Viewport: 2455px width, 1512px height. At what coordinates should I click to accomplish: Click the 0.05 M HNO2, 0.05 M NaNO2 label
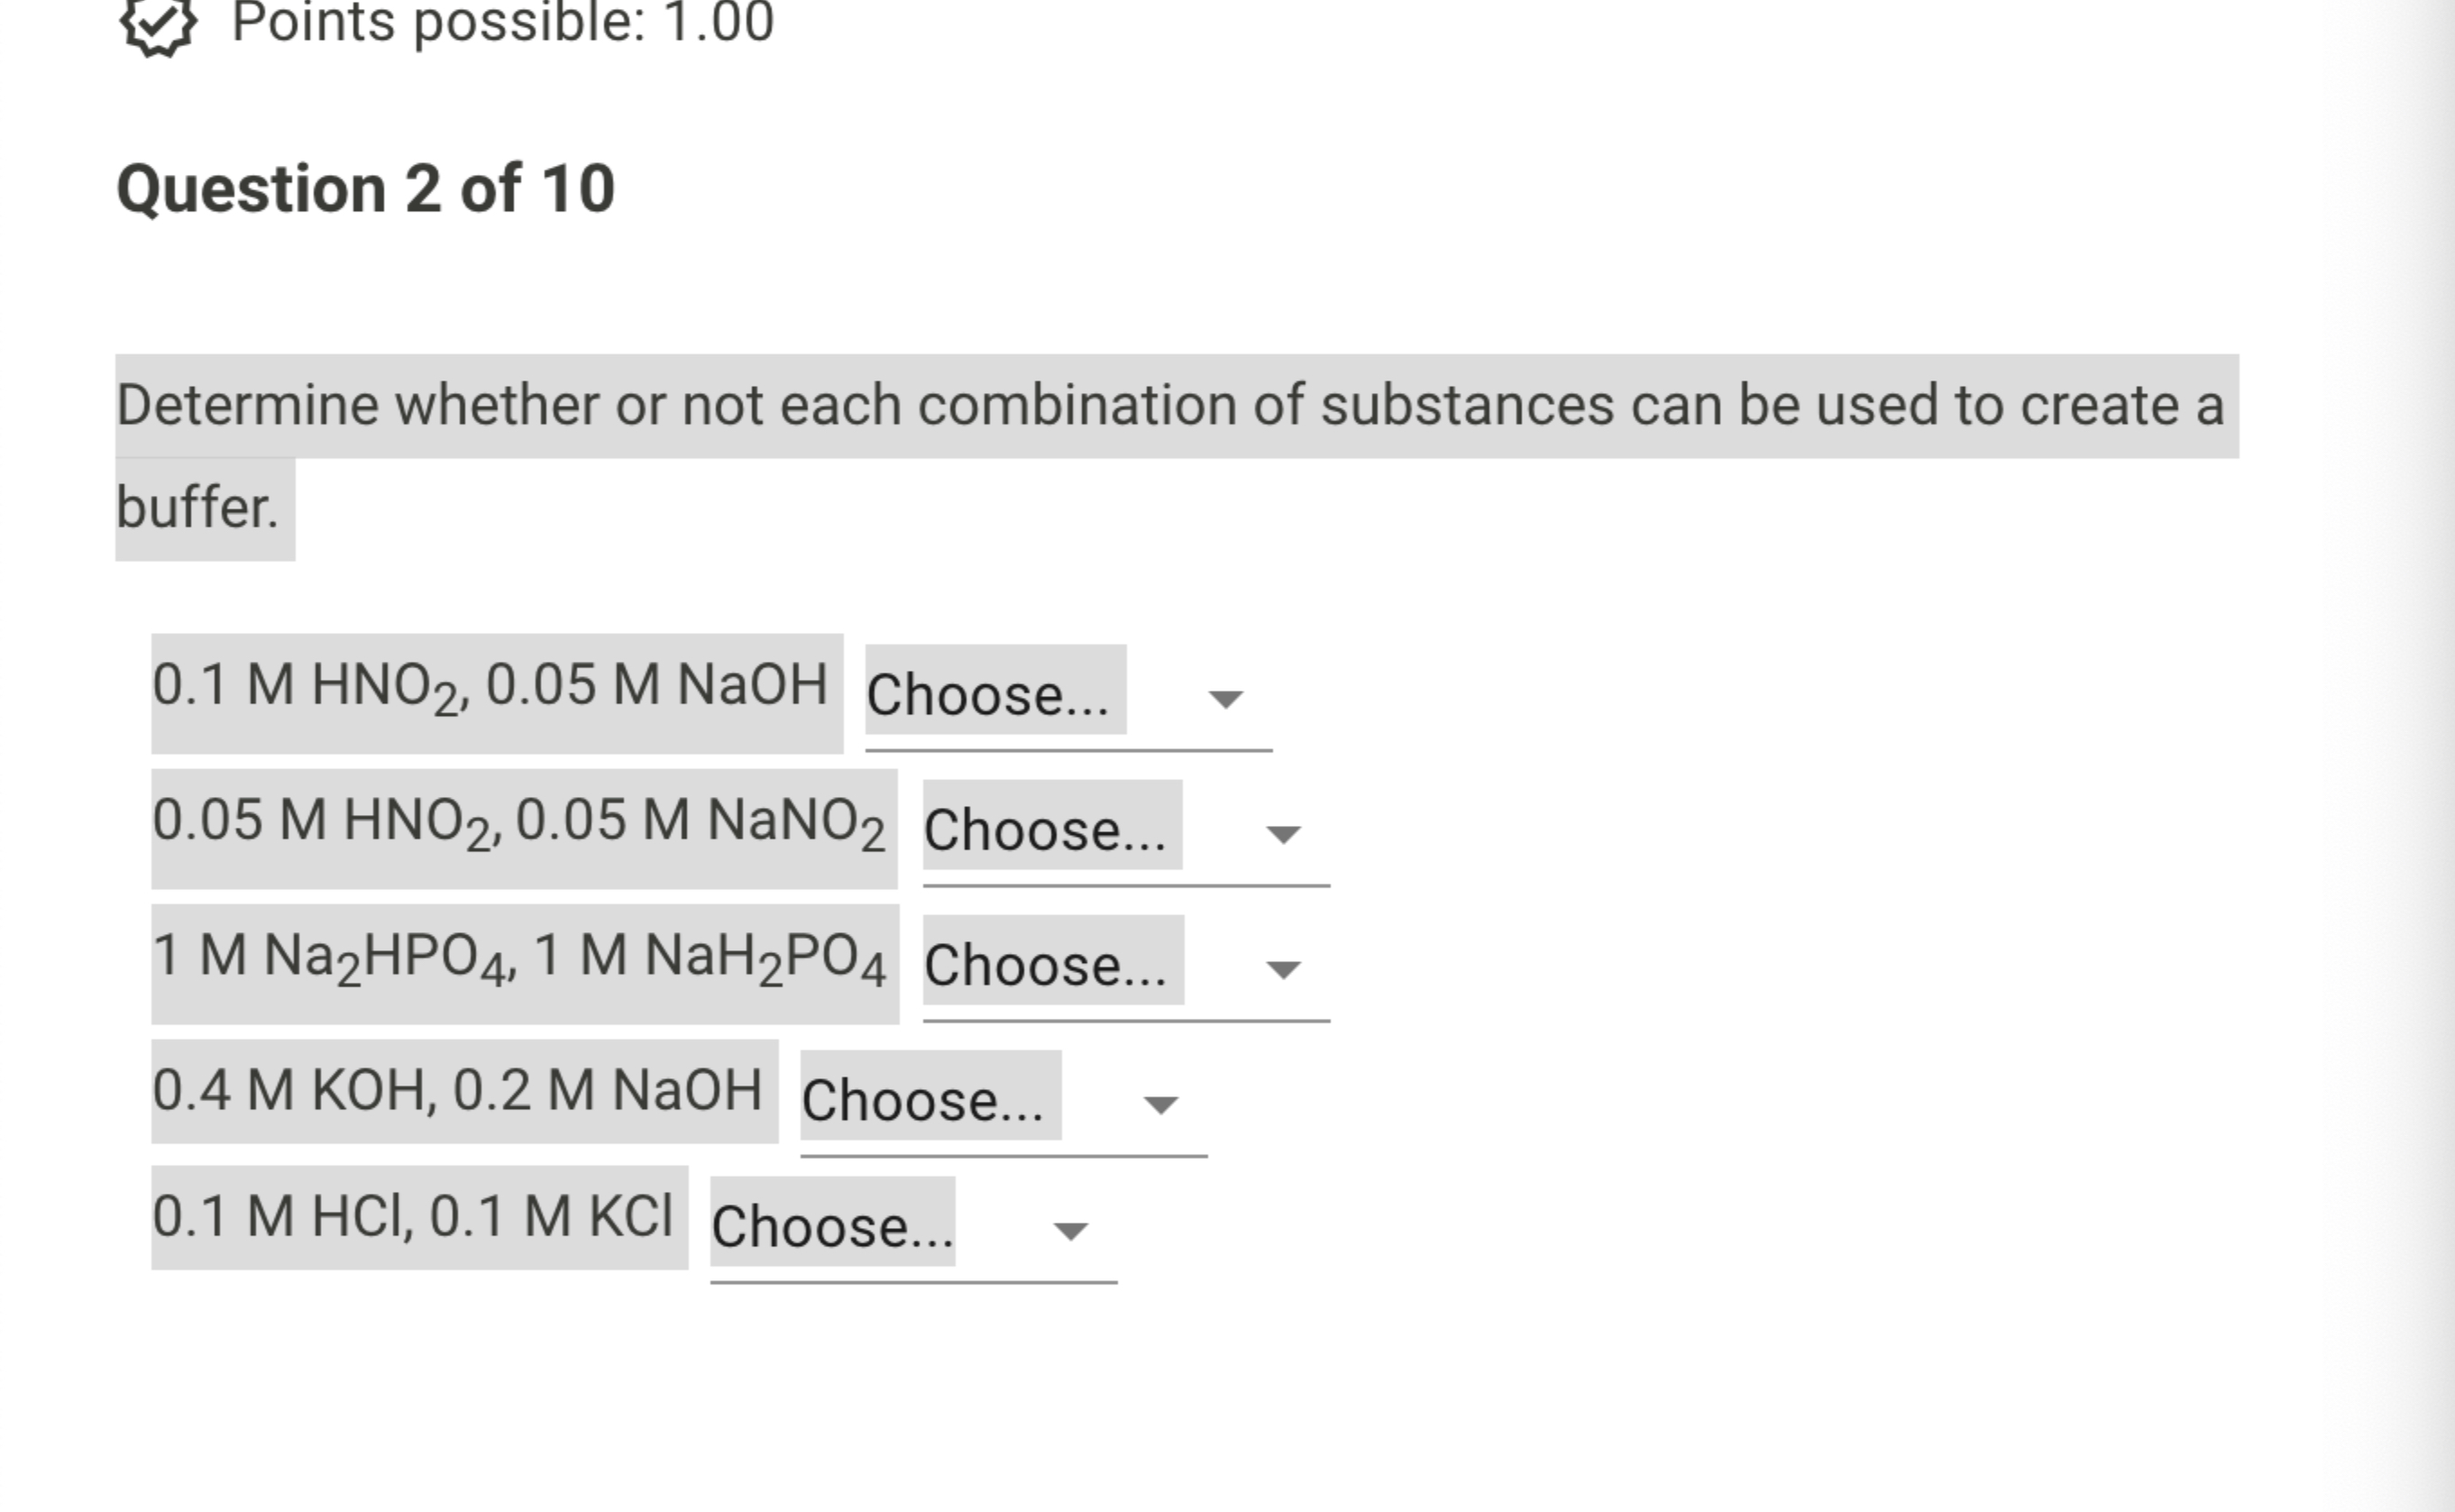(x=524, y=824)
